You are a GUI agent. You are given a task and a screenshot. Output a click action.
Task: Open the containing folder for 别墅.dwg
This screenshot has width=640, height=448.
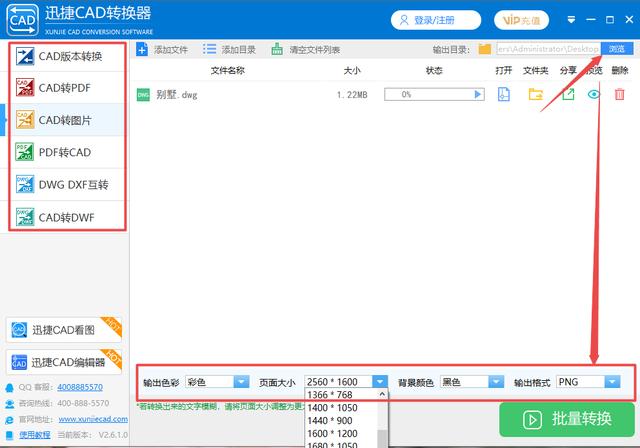[x=536, y=94]
